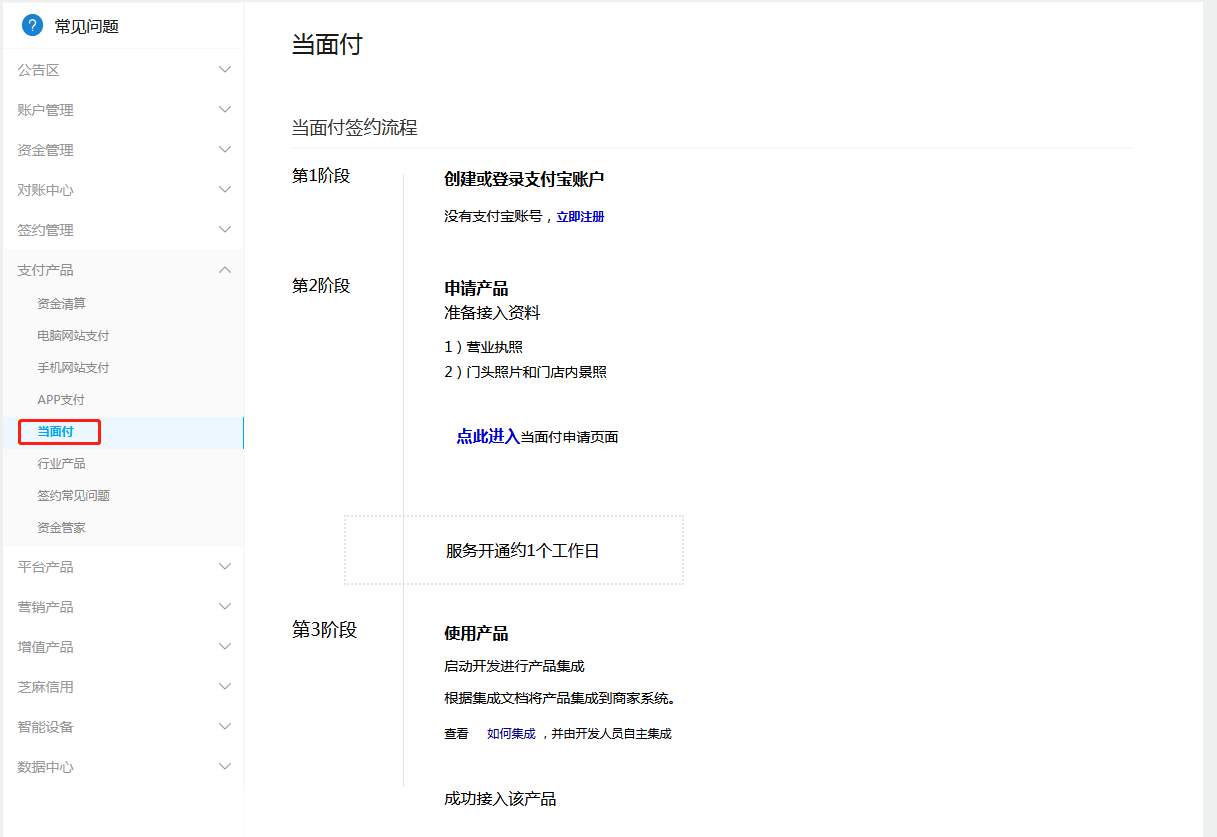Click the 营销产品 menu label
1217x837 pixels.
tap(45, 607)
